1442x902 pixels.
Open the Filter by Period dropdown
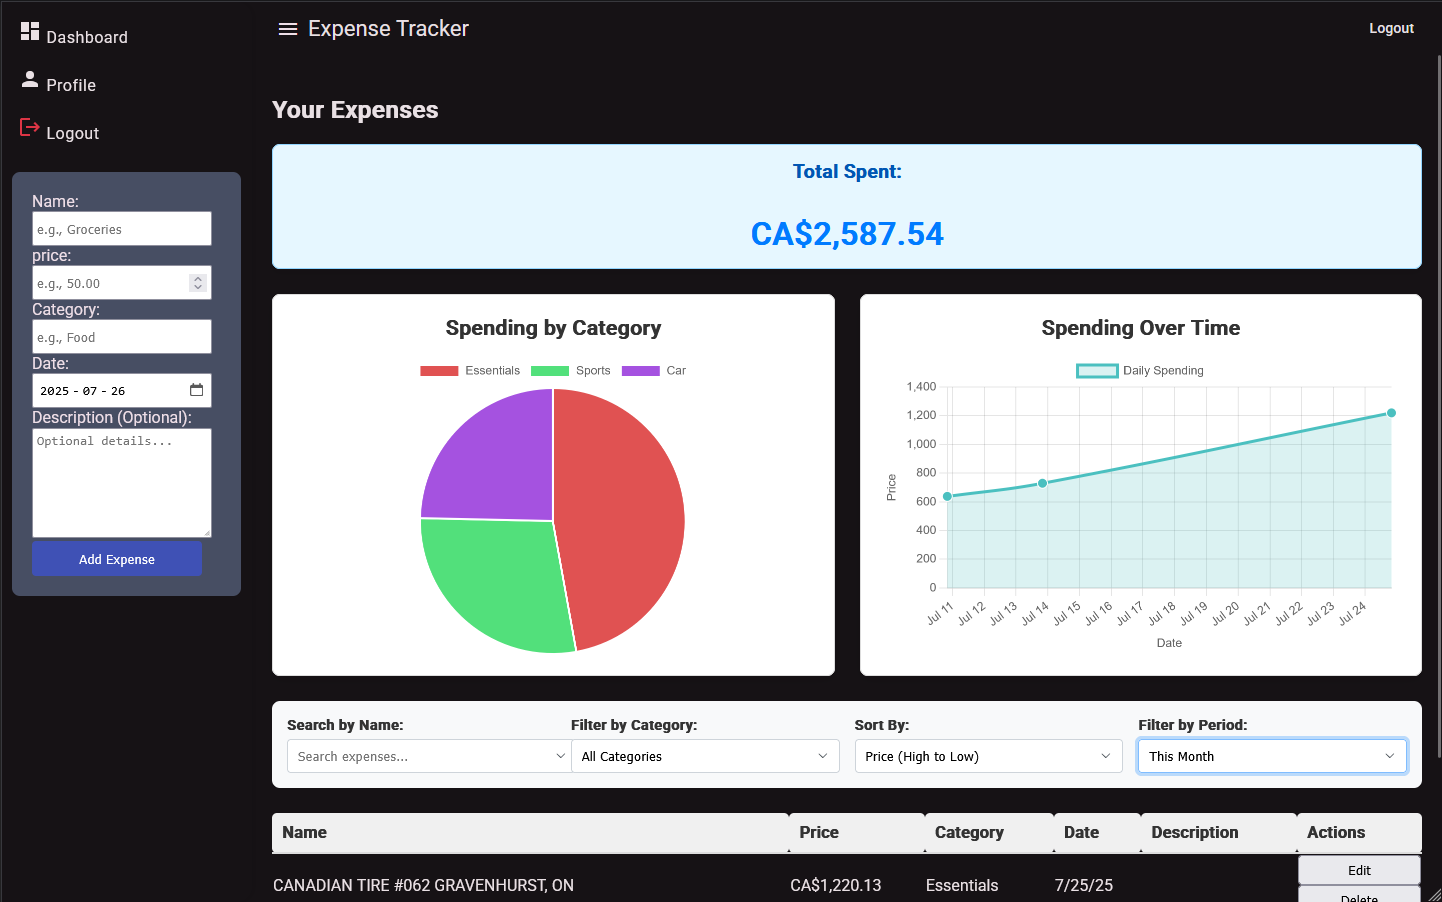(1271, 756)
